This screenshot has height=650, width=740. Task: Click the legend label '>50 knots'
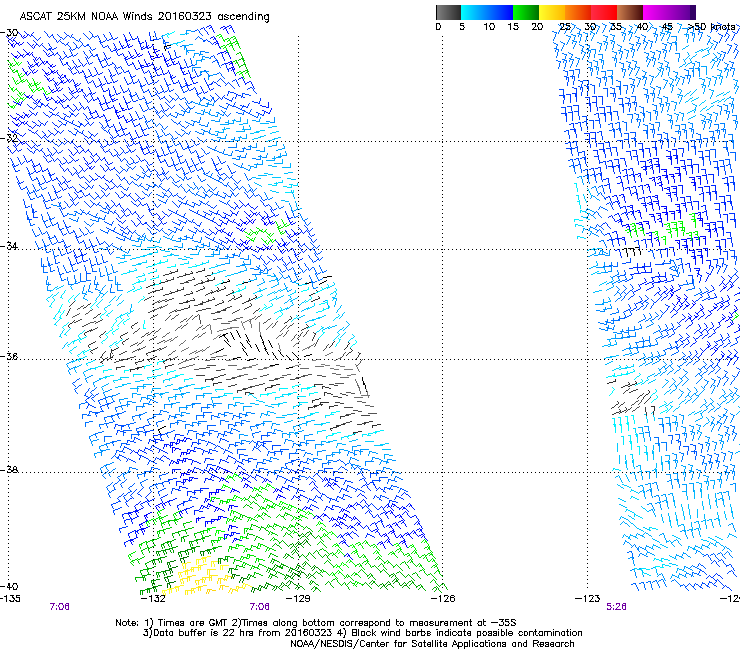tap(712, 27)
